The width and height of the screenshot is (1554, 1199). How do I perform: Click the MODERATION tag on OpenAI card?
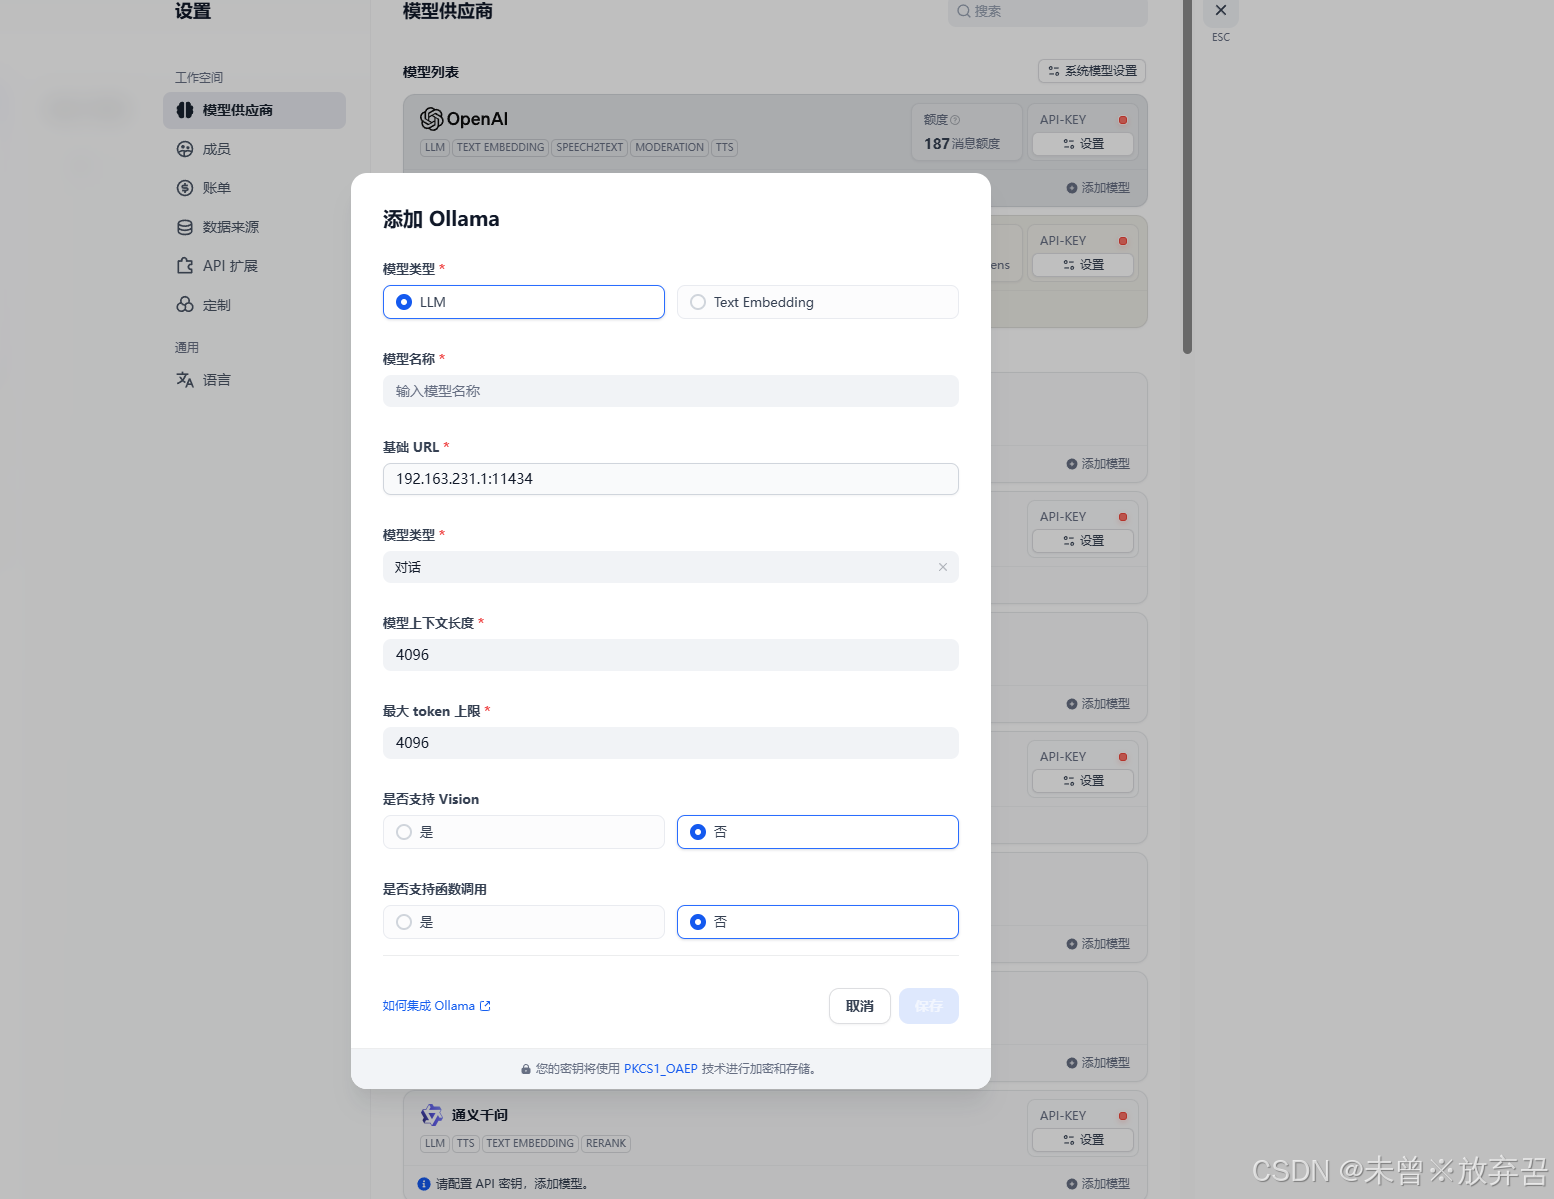point(670,147)
